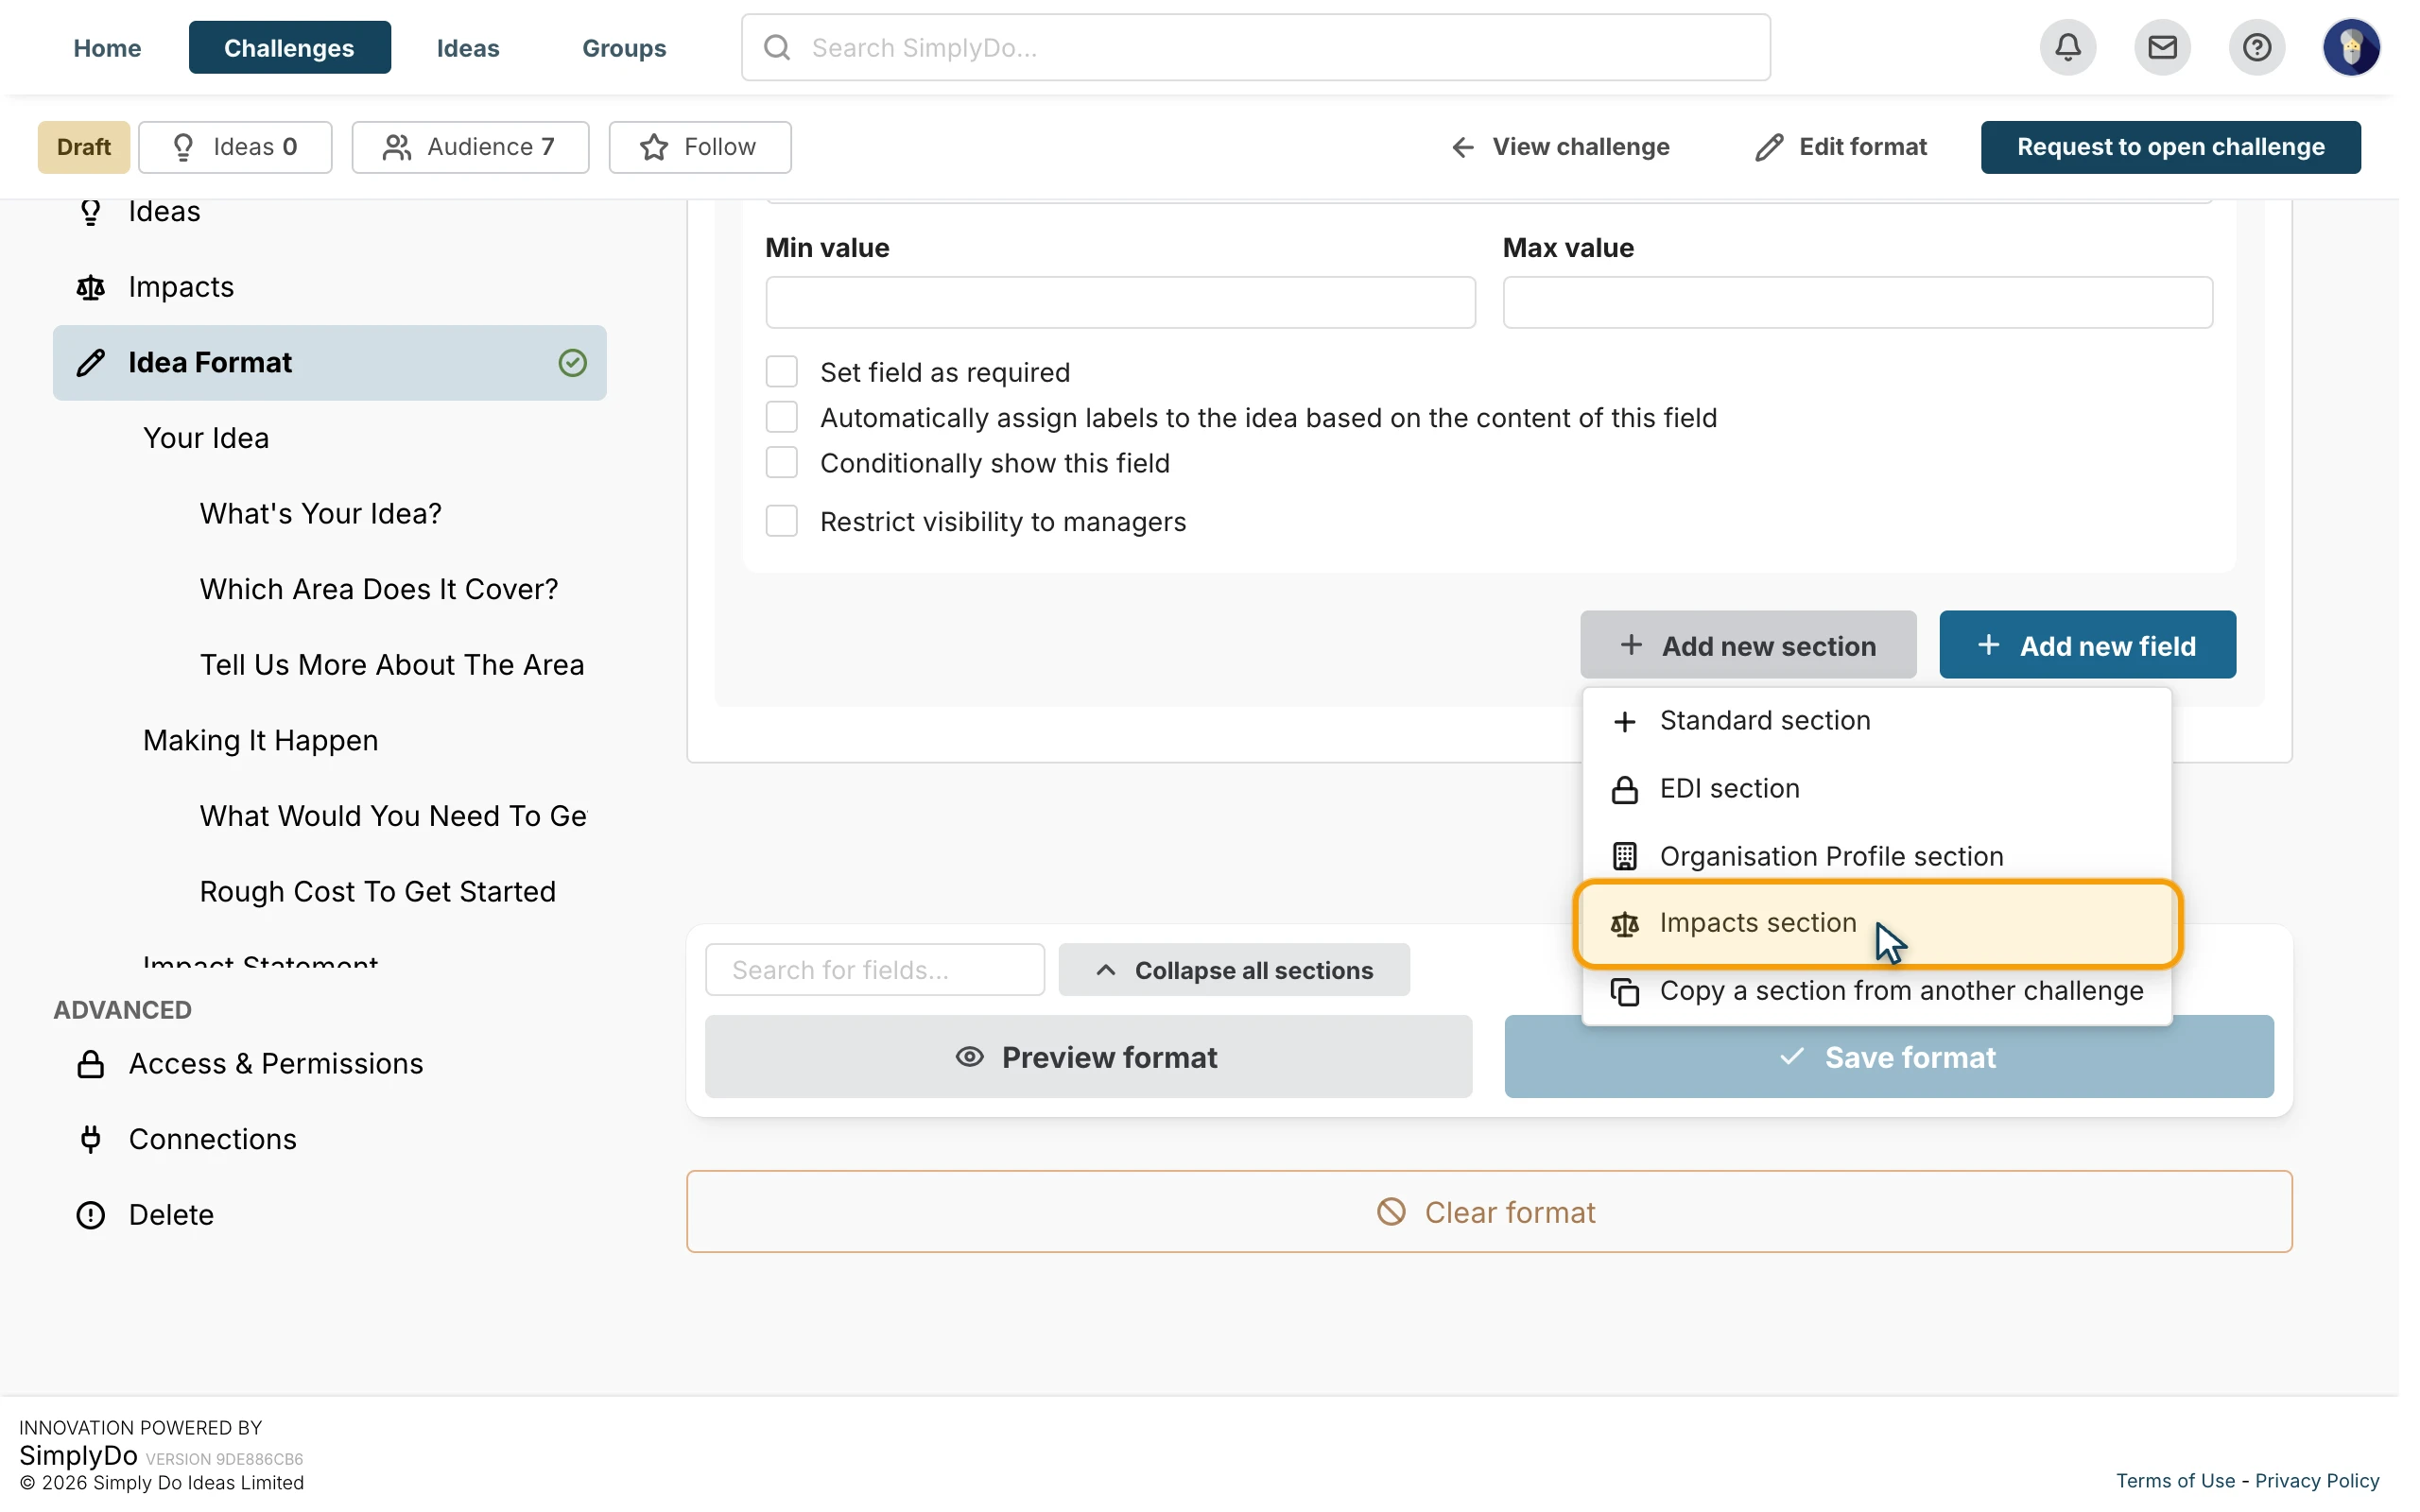The image size is (2420, 1512).
Task: Click the green checkmark on Idea Format
Action: [x=572, y=362]
